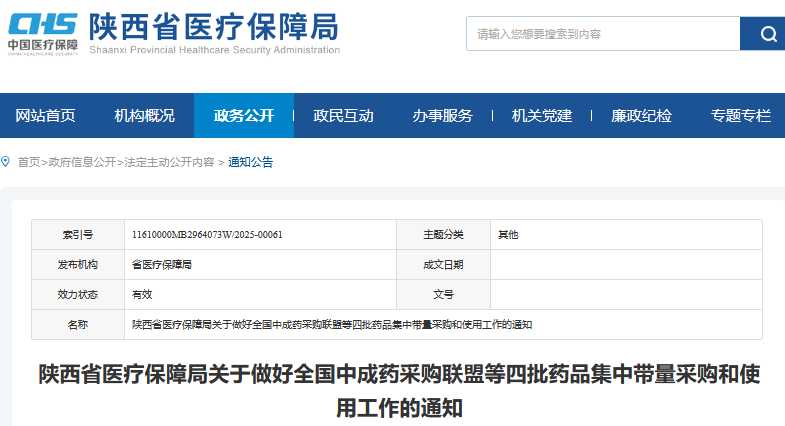Click the magnifier search button
The image size is (785, 426).
pyautogui.click(x=762, y=34)
